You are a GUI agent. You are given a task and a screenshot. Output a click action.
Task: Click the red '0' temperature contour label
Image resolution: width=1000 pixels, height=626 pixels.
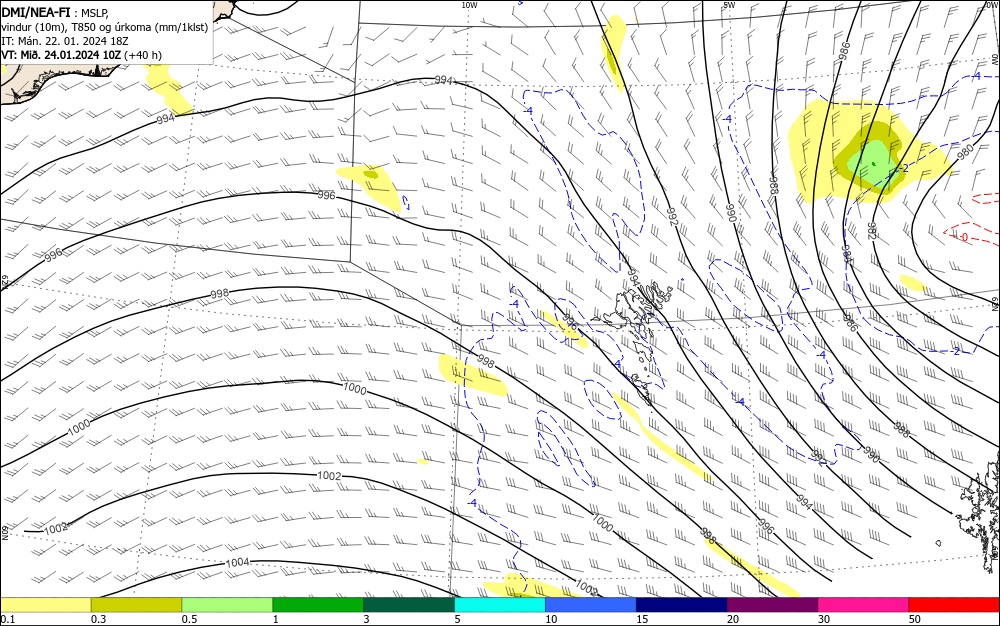coord(964,237)
